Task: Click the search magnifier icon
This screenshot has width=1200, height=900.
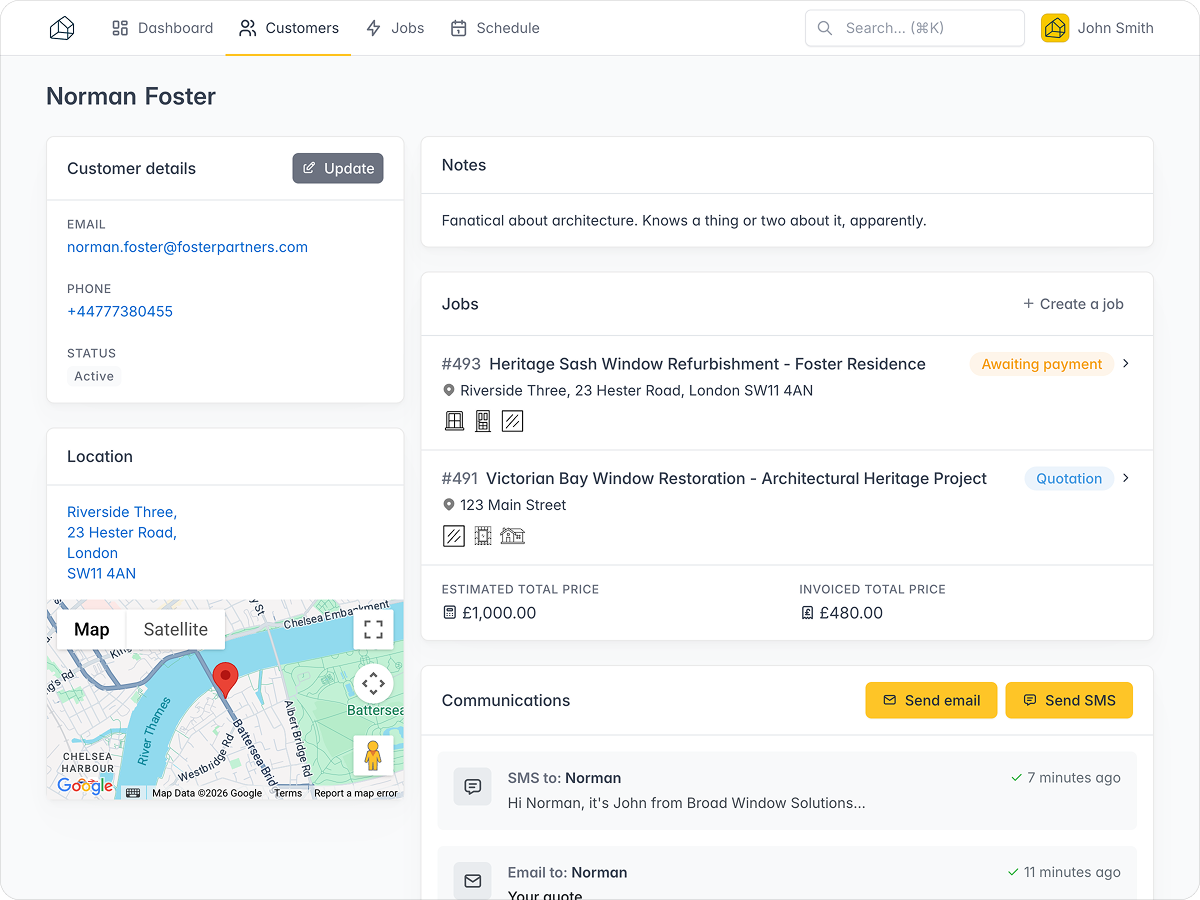Action: pyautogui.click(x=825, y=28)
